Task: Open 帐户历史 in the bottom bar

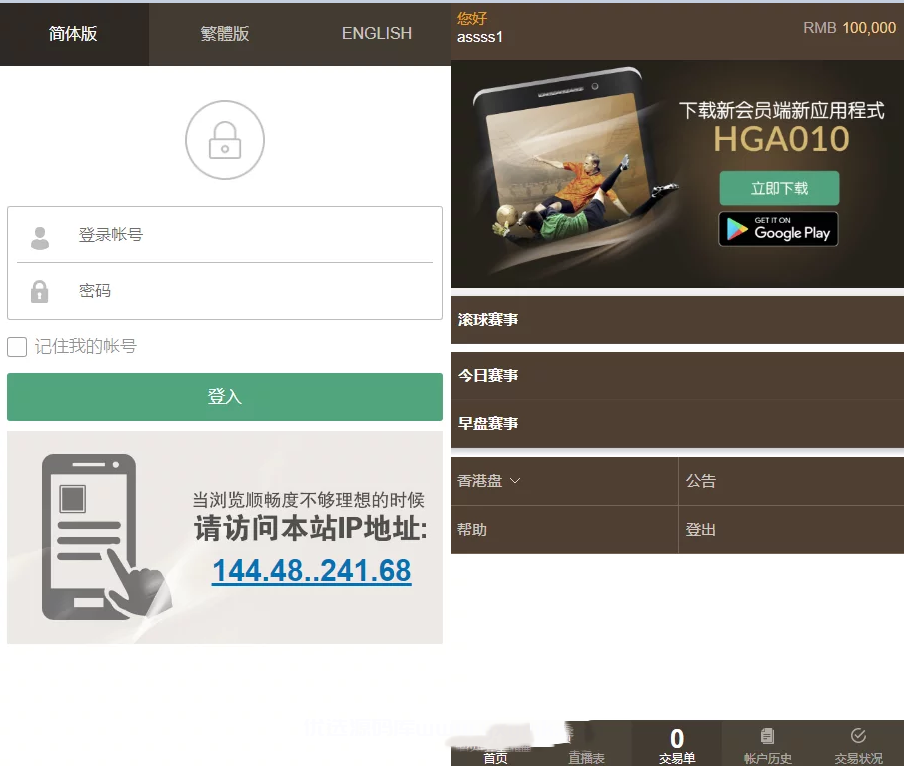Action: (767, 744)
